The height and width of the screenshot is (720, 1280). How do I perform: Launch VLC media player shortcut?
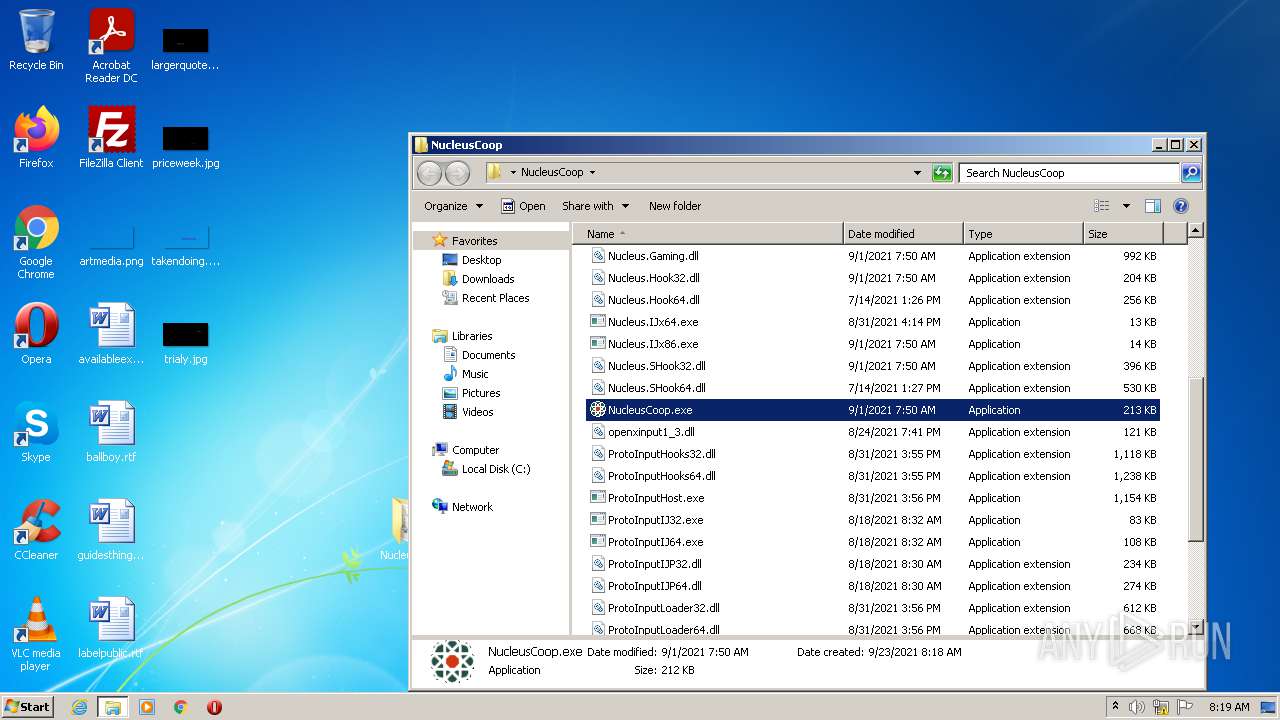(36, 634)
